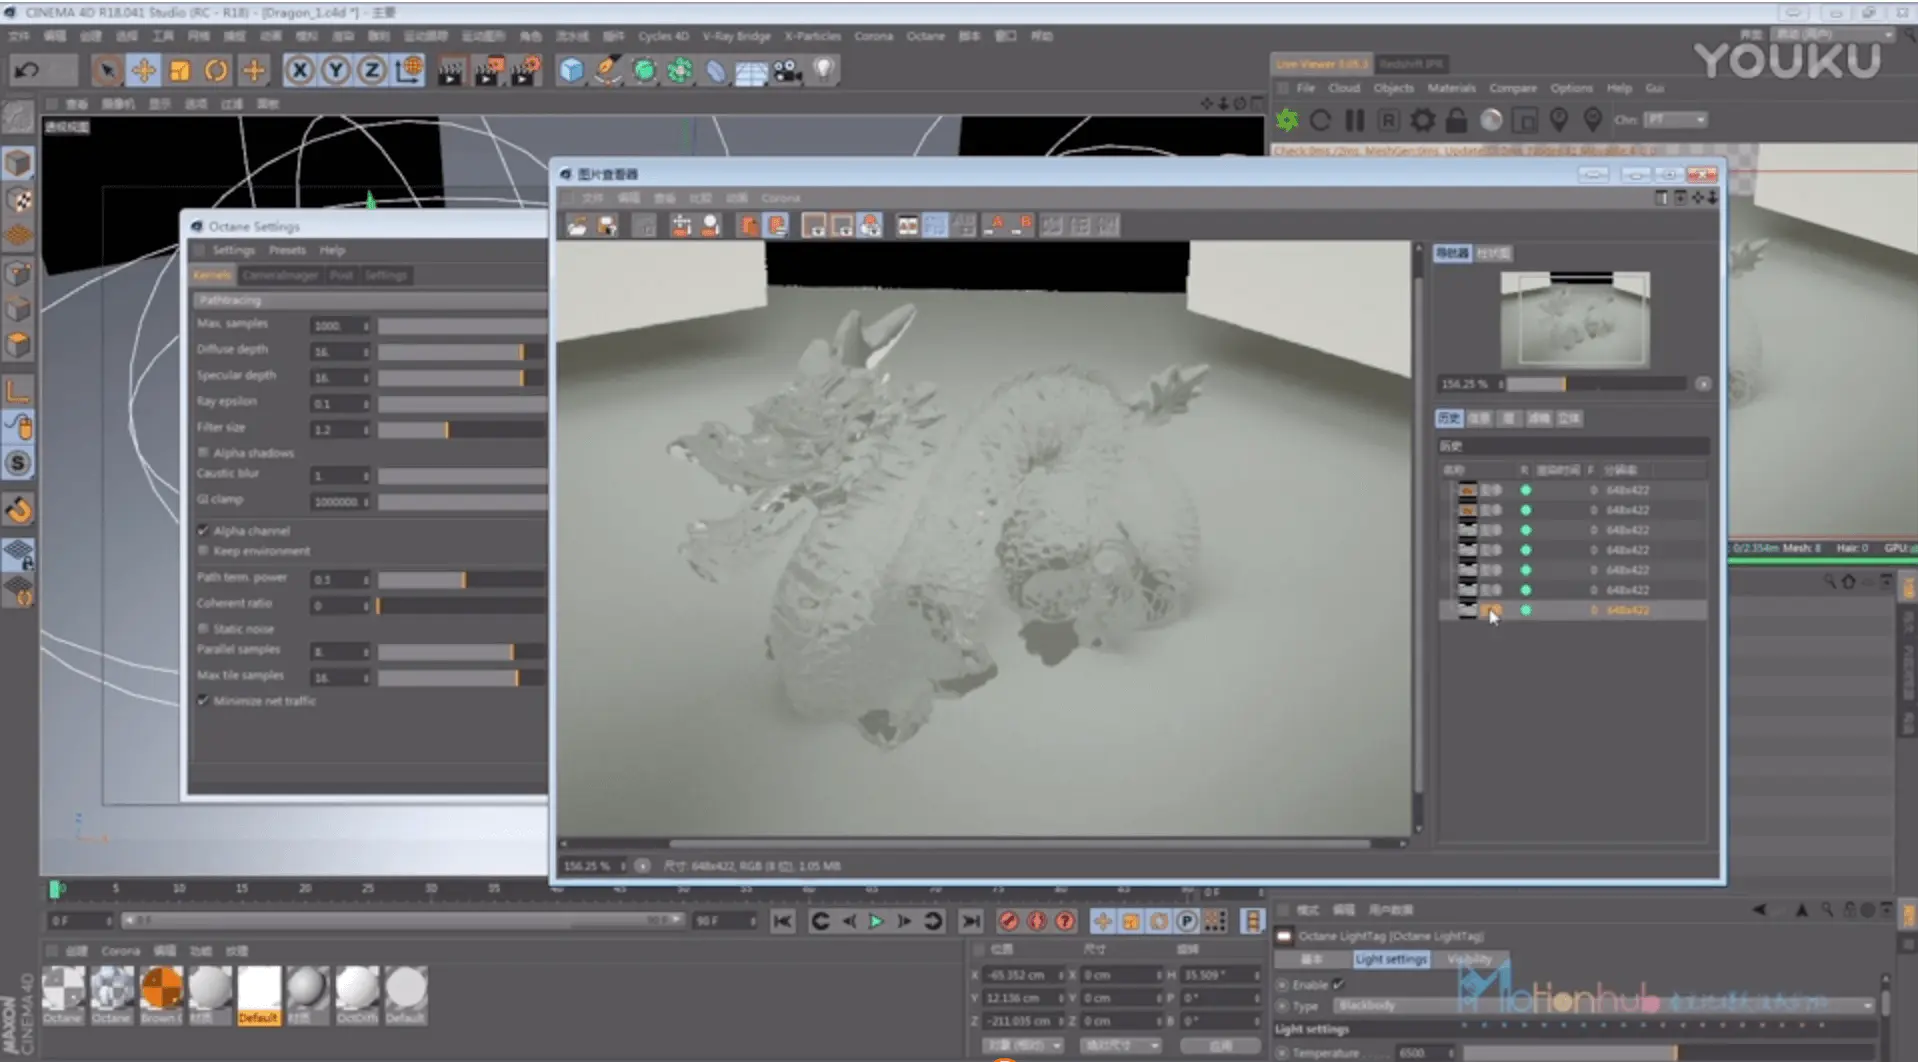The height and width of the screenshot is (1062, 1918).
Task: Open the Chn channel dropdown
Action: point(1676,120)
